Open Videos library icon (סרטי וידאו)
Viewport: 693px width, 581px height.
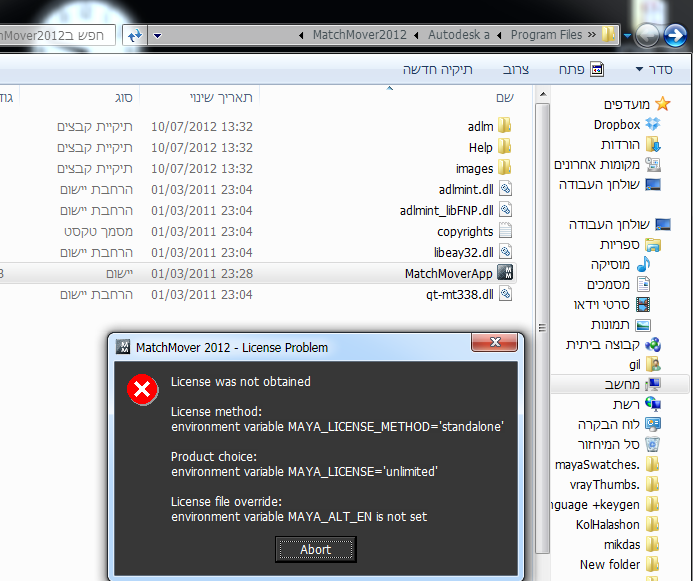click(643, 304)
